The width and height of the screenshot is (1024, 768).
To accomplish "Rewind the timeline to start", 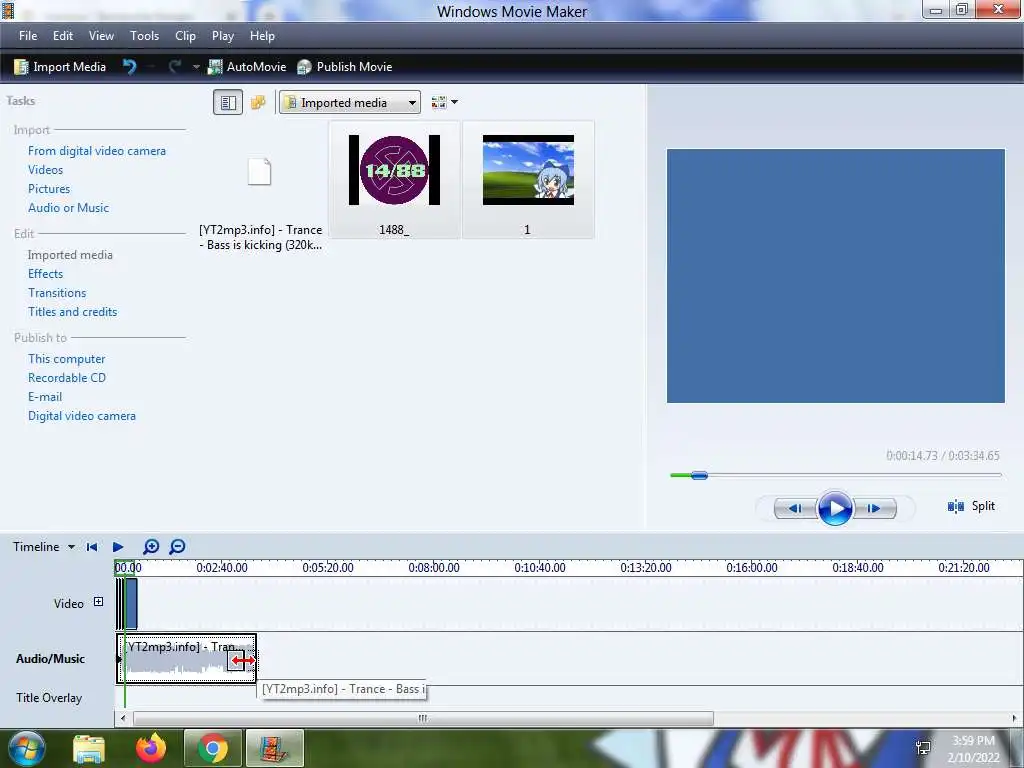I will click(92, 547).
